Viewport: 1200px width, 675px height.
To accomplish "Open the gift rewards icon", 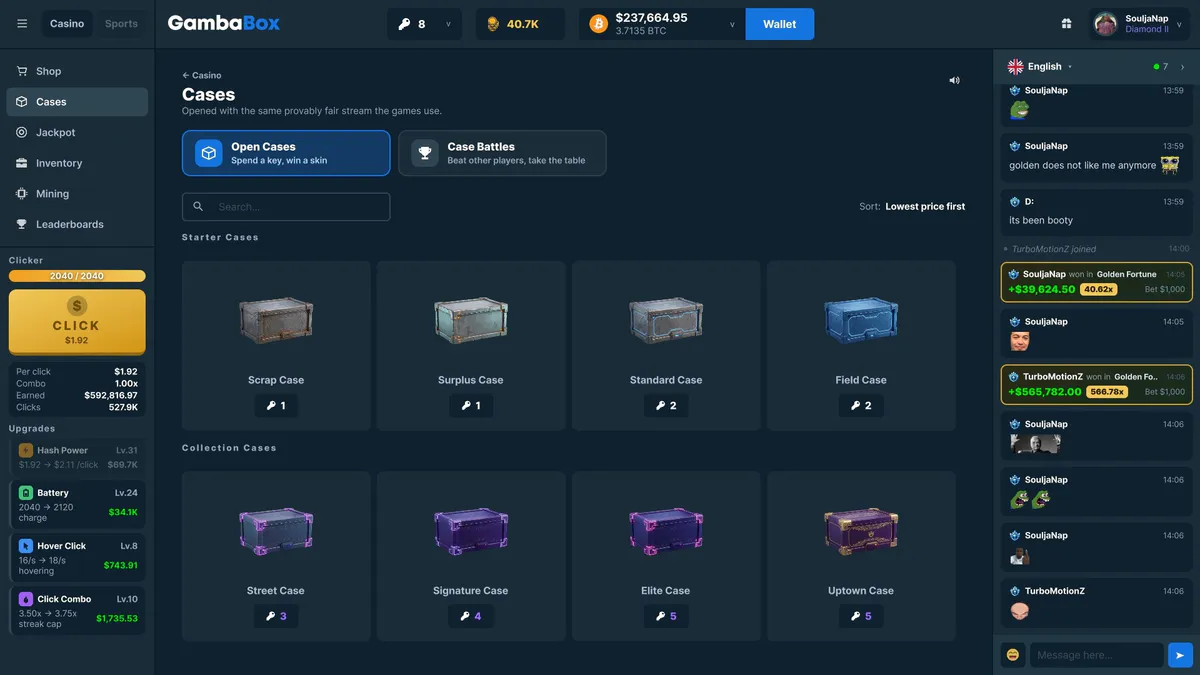I will tap(1067, 24).
